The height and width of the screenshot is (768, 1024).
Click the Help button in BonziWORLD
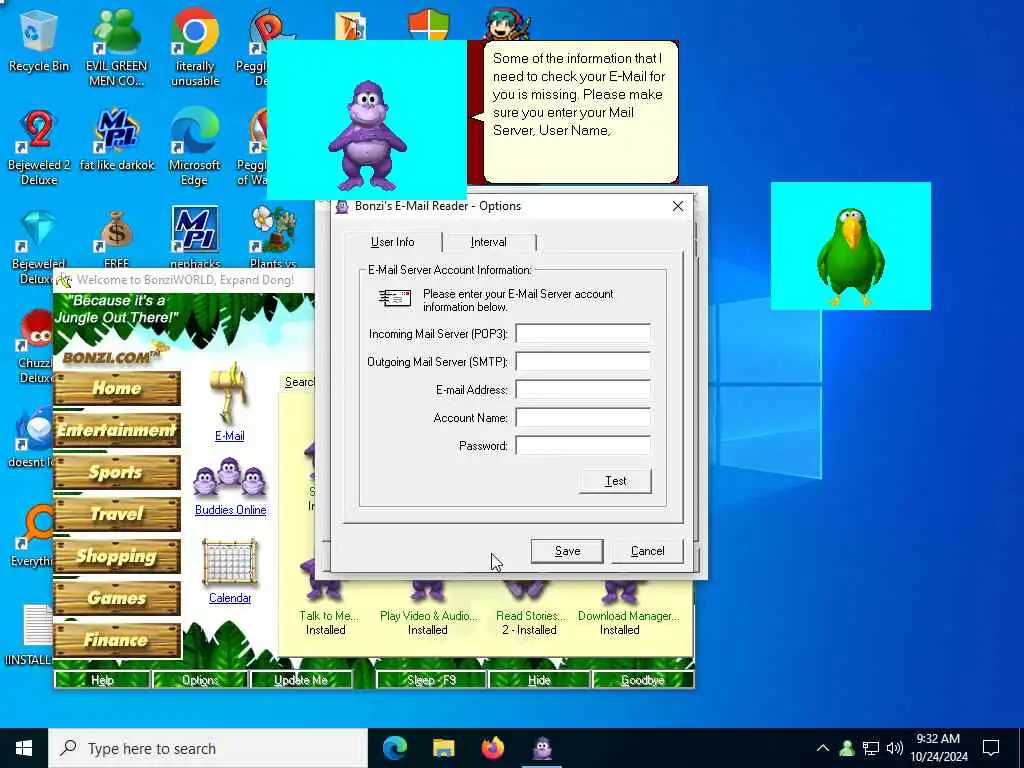pos(102,680)
